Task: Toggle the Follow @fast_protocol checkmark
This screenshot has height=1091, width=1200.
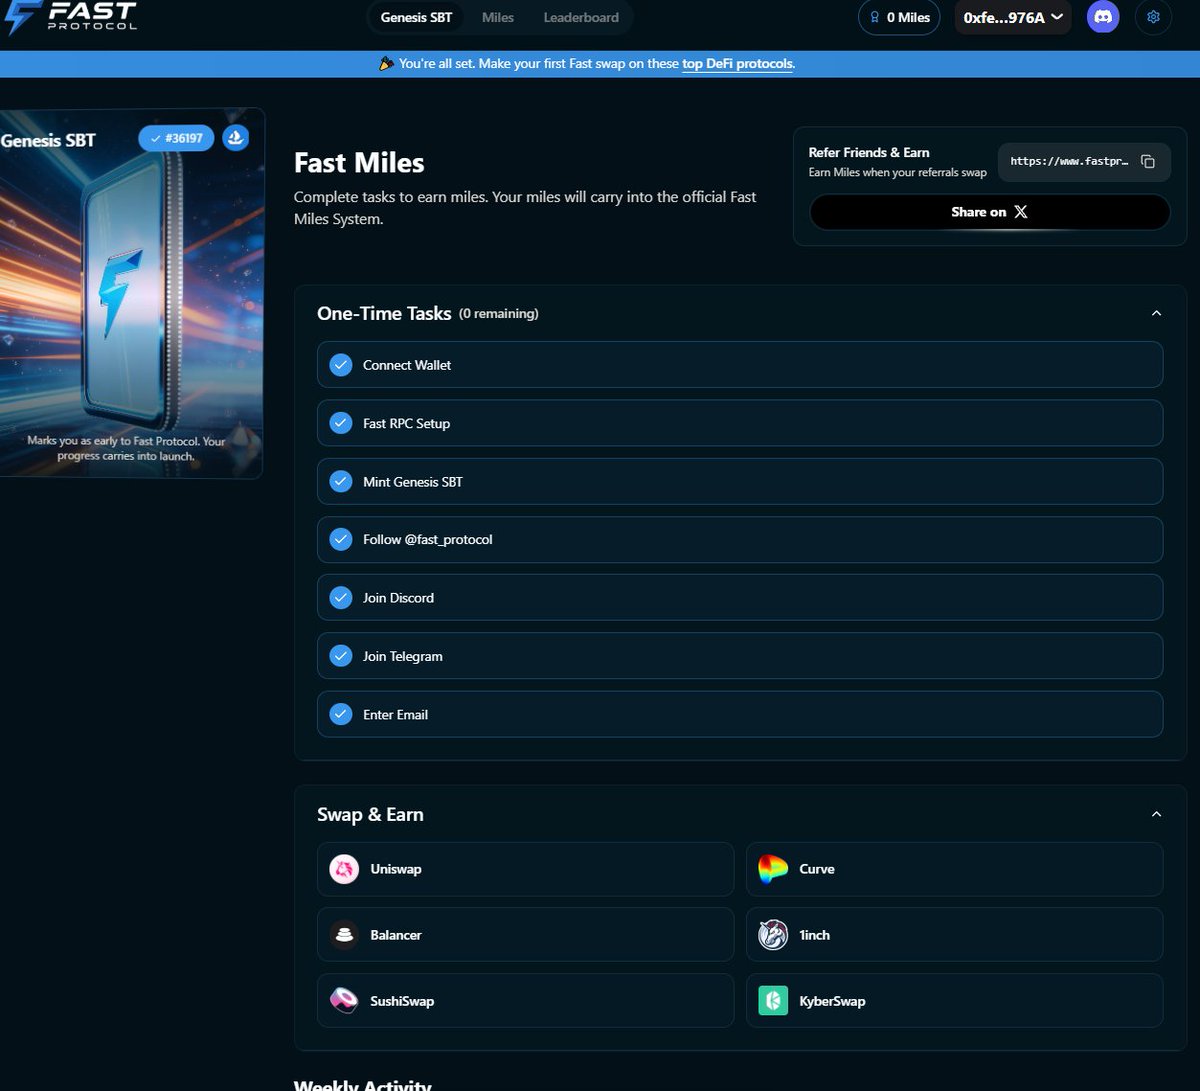Action: click(341, 540)
